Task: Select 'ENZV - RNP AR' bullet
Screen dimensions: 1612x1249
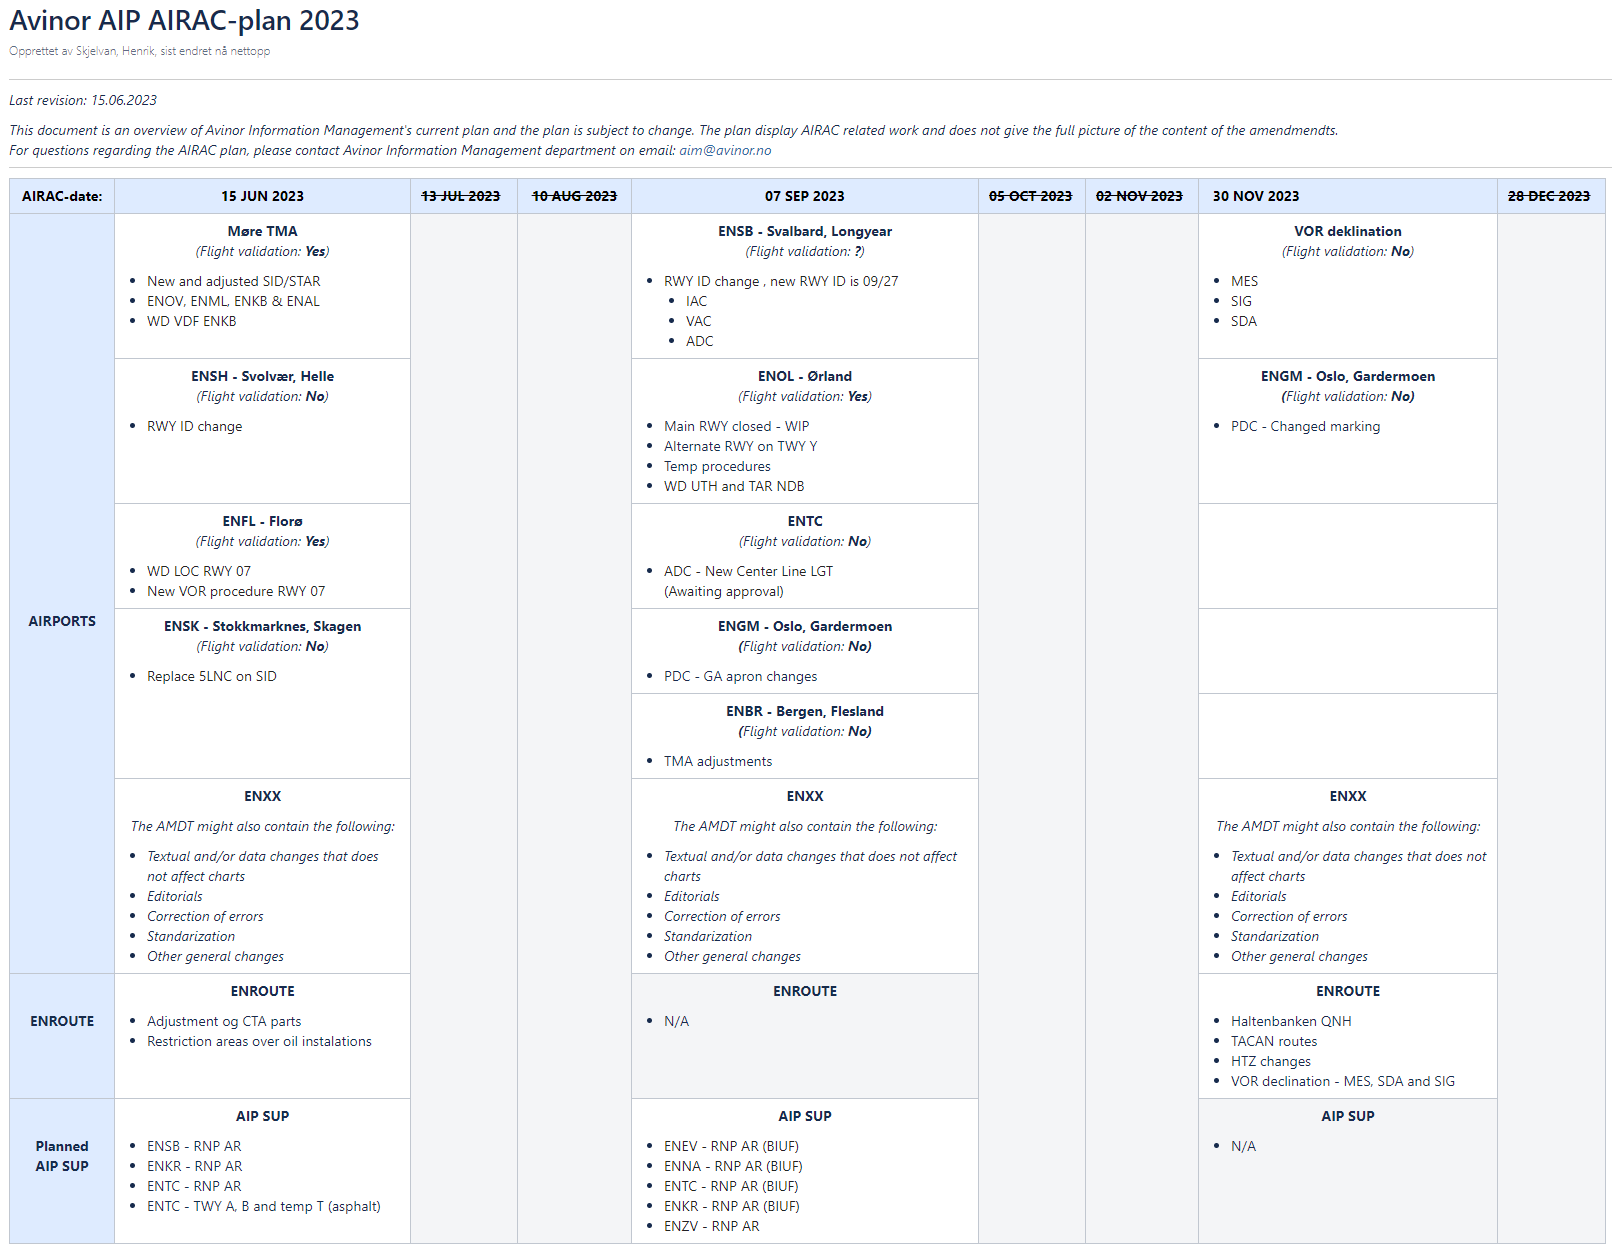Action: tap(712, 1226)
